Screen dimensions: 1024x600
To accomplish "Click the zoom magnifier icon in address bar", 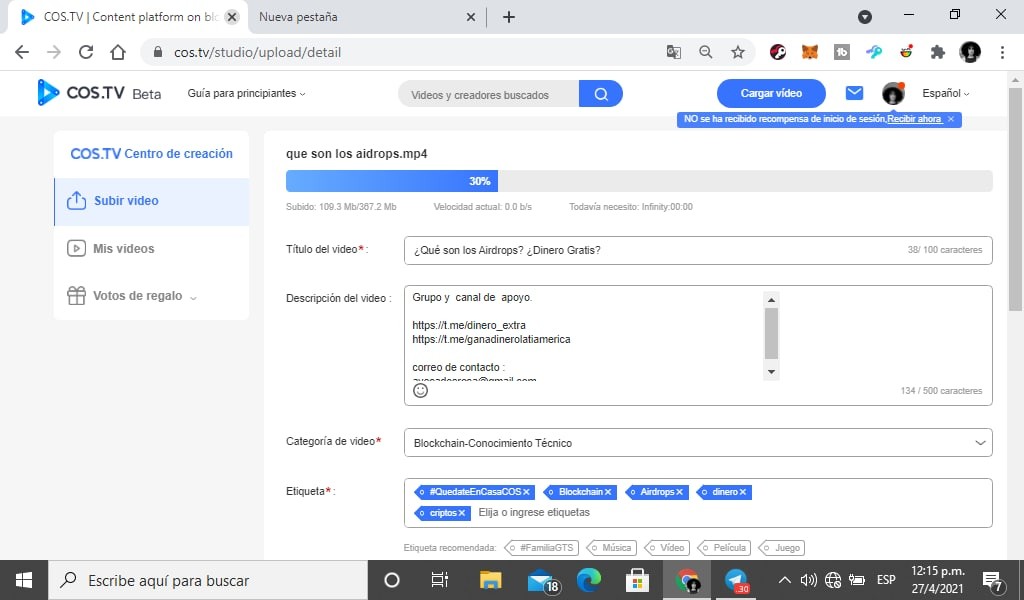I will [x=706, y=52].
